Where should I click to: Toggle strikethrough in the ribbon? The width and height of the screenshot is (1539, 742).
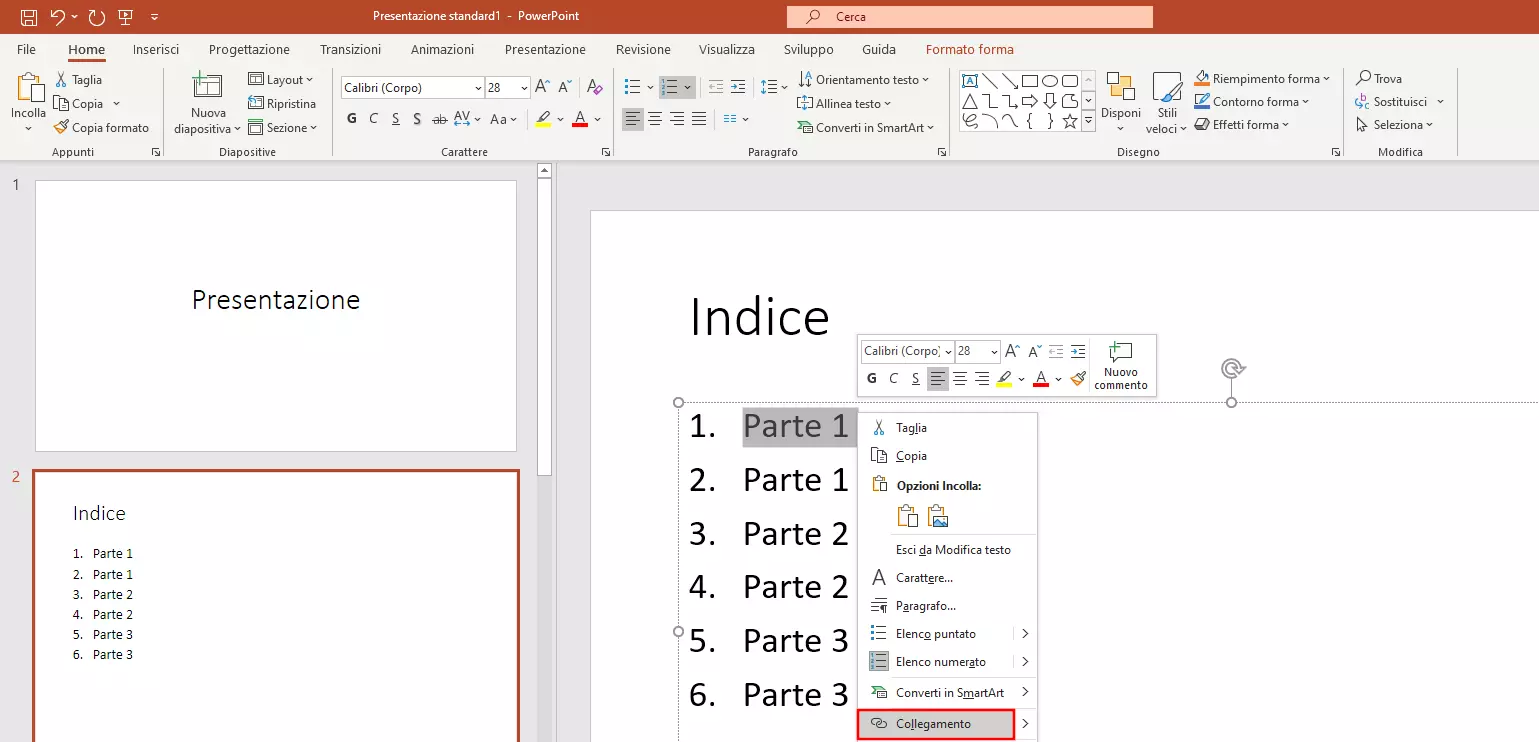(x=440, y=119)
